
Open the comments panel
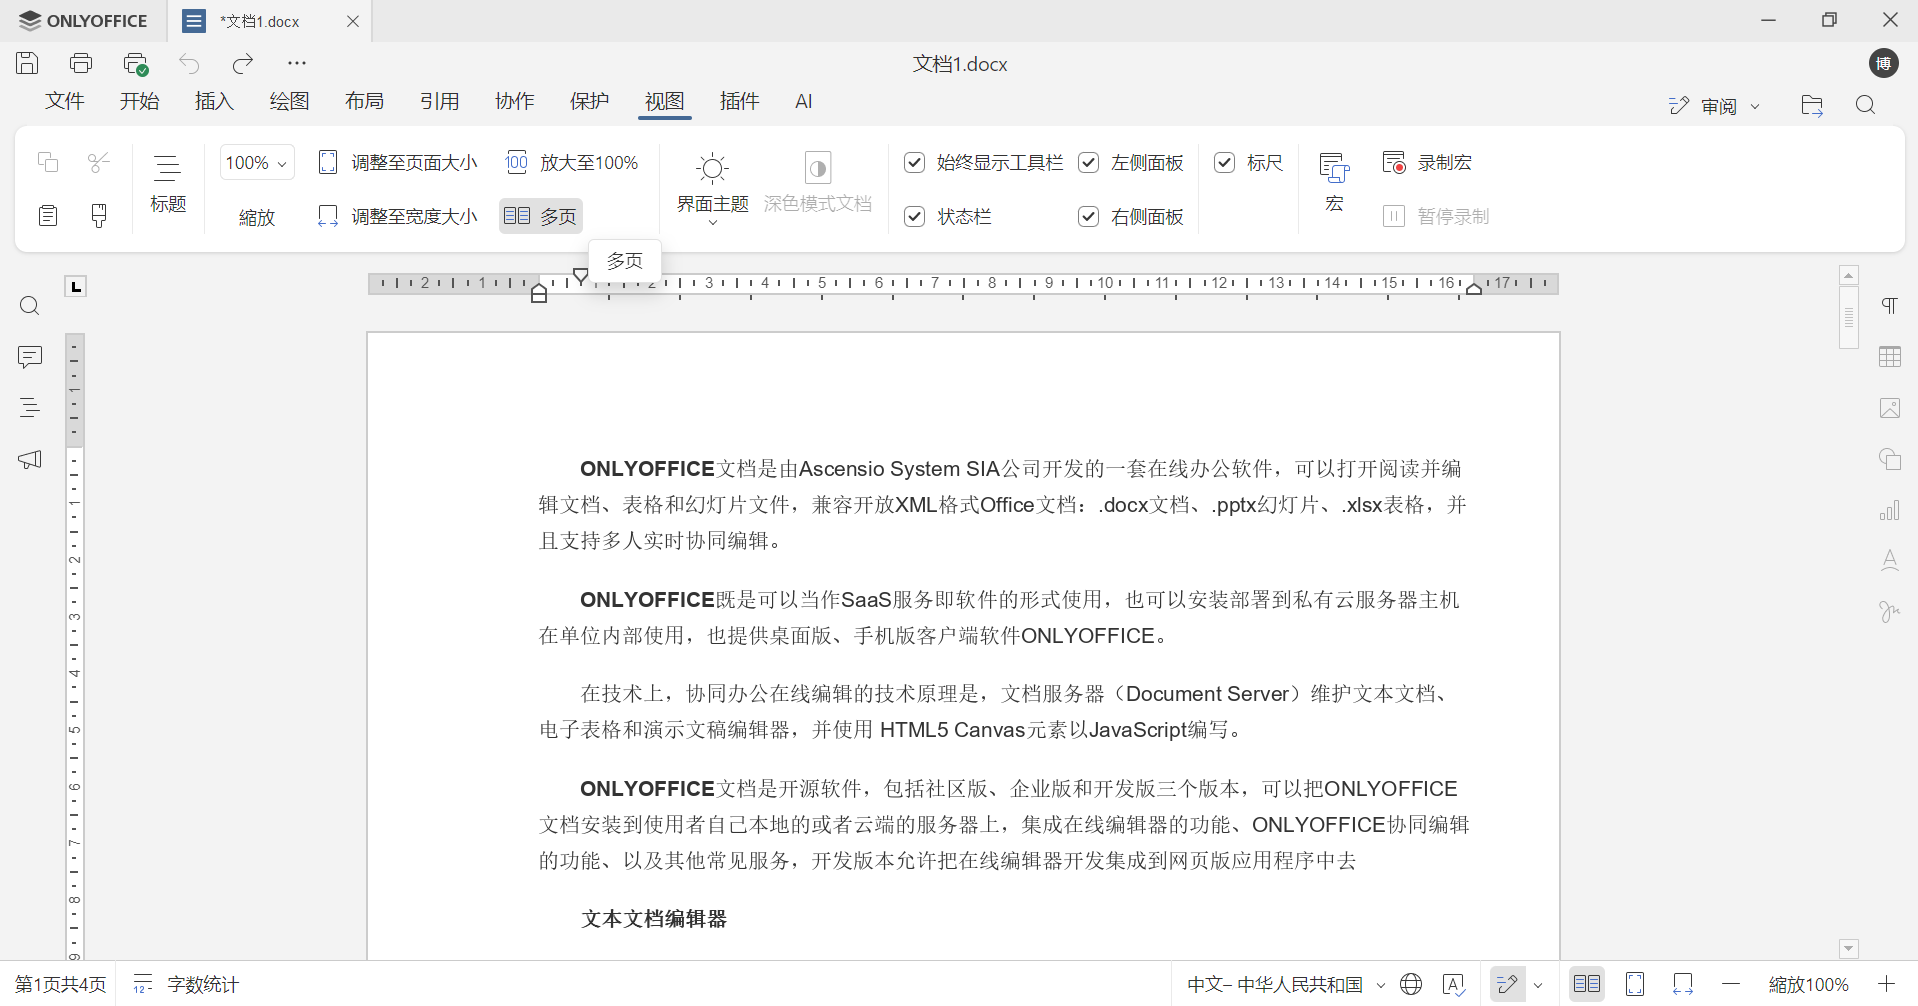click(29, 357)
